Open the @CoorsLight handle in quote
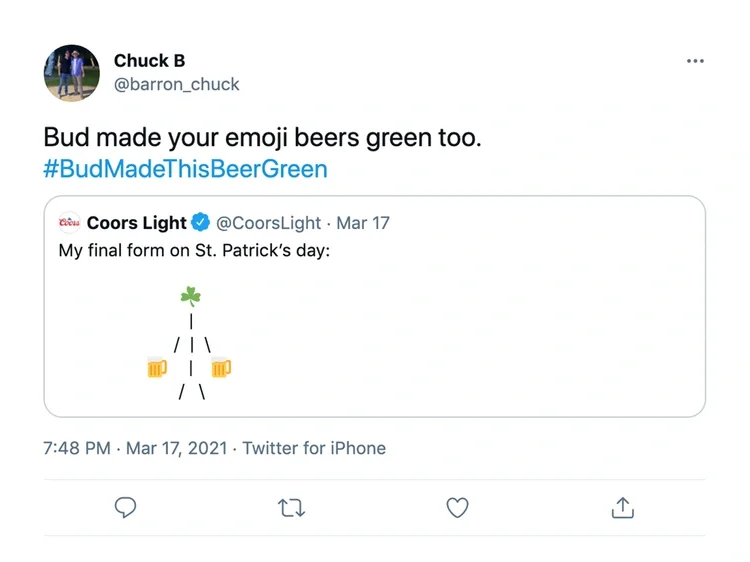The image size is (750, 562). pyautogui.click(x=268, y=223)
